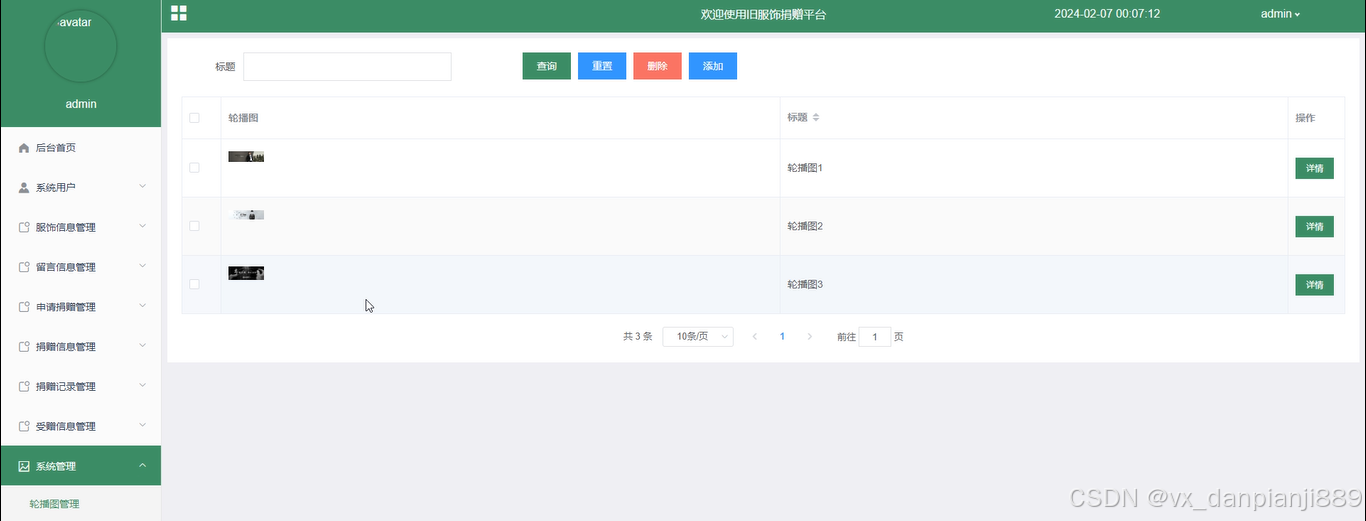
Task: Expand the 申请捐赠管理 menu chevron
Action: pyautogui.click(x=143, y=306)
